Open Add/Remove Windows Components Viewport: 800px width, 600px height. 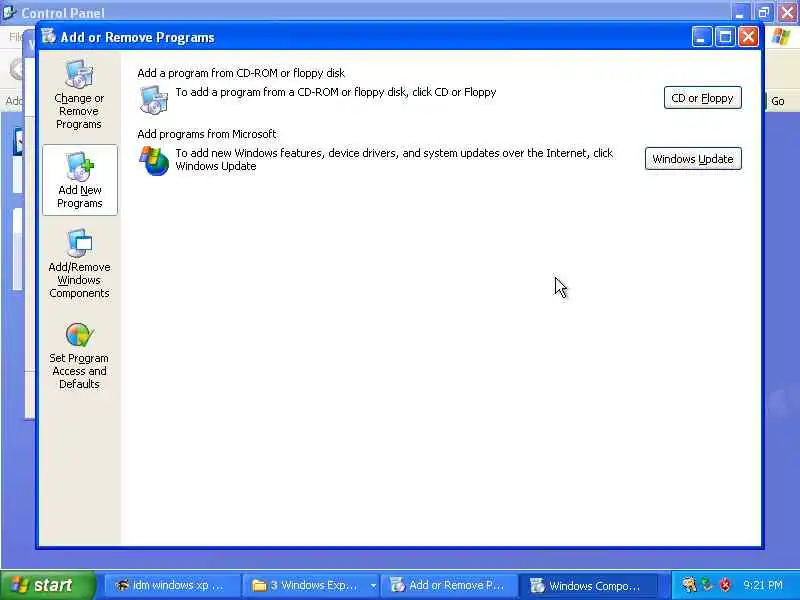79,264
